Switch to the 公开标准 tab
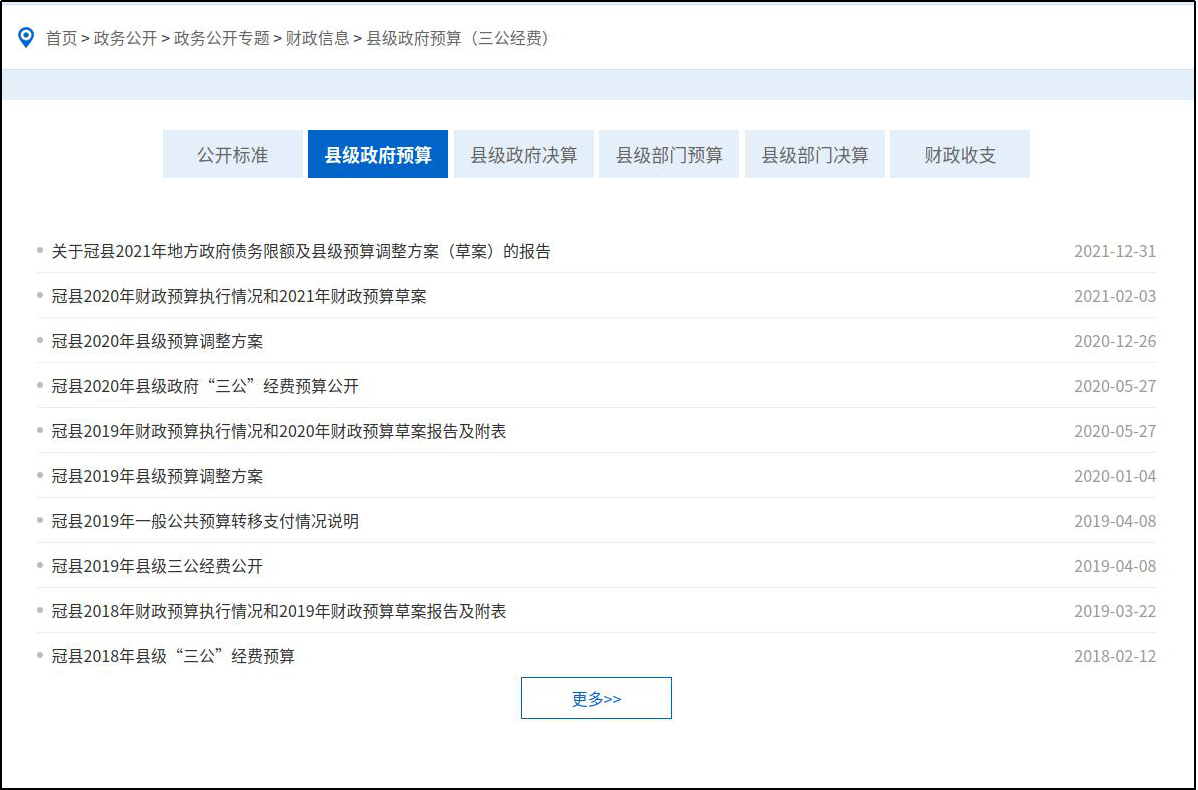 (232, 154)
